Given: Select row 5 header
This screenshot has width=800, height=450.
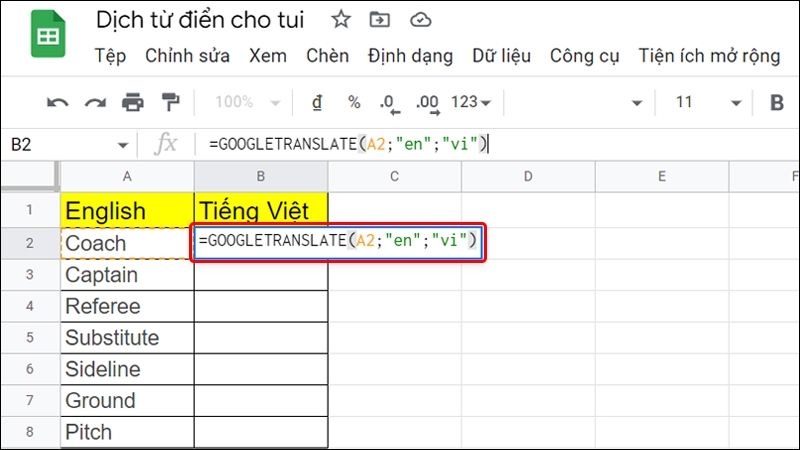Looking at the screenshot, I should click(30, 338).
